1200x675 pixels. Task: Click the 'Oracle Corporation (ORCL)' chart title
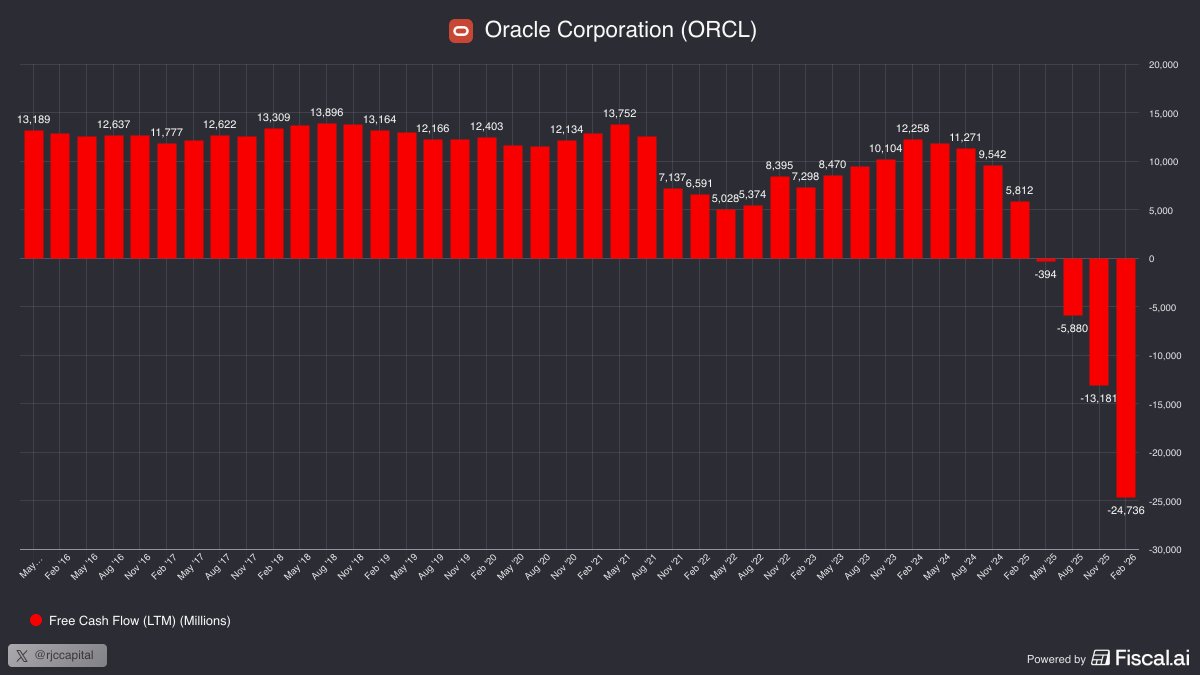[x=620, y=30]
